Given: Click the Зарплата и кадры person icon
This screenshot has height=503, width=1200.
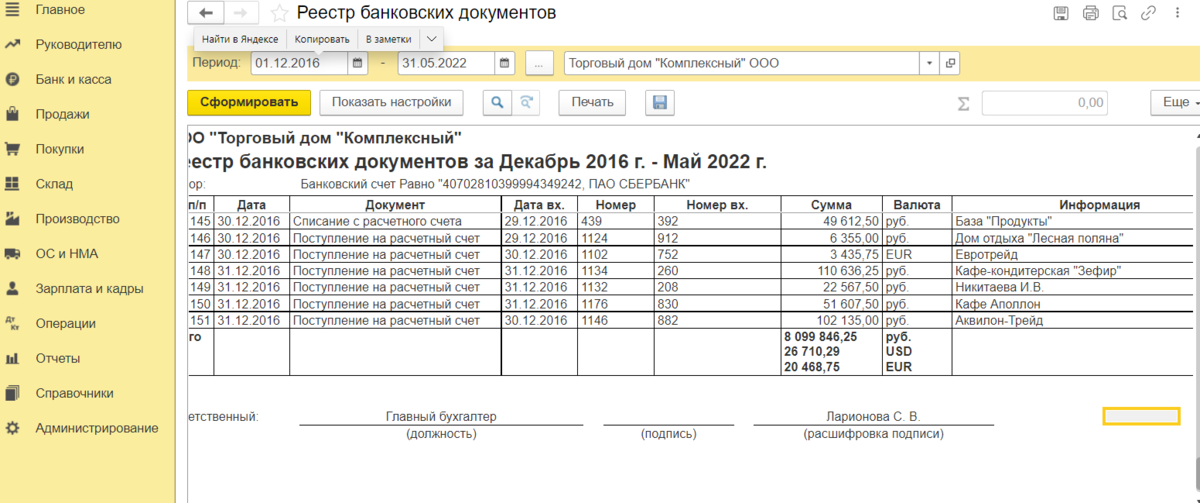Looking at the screenshot, I should [x=13, y=288].
